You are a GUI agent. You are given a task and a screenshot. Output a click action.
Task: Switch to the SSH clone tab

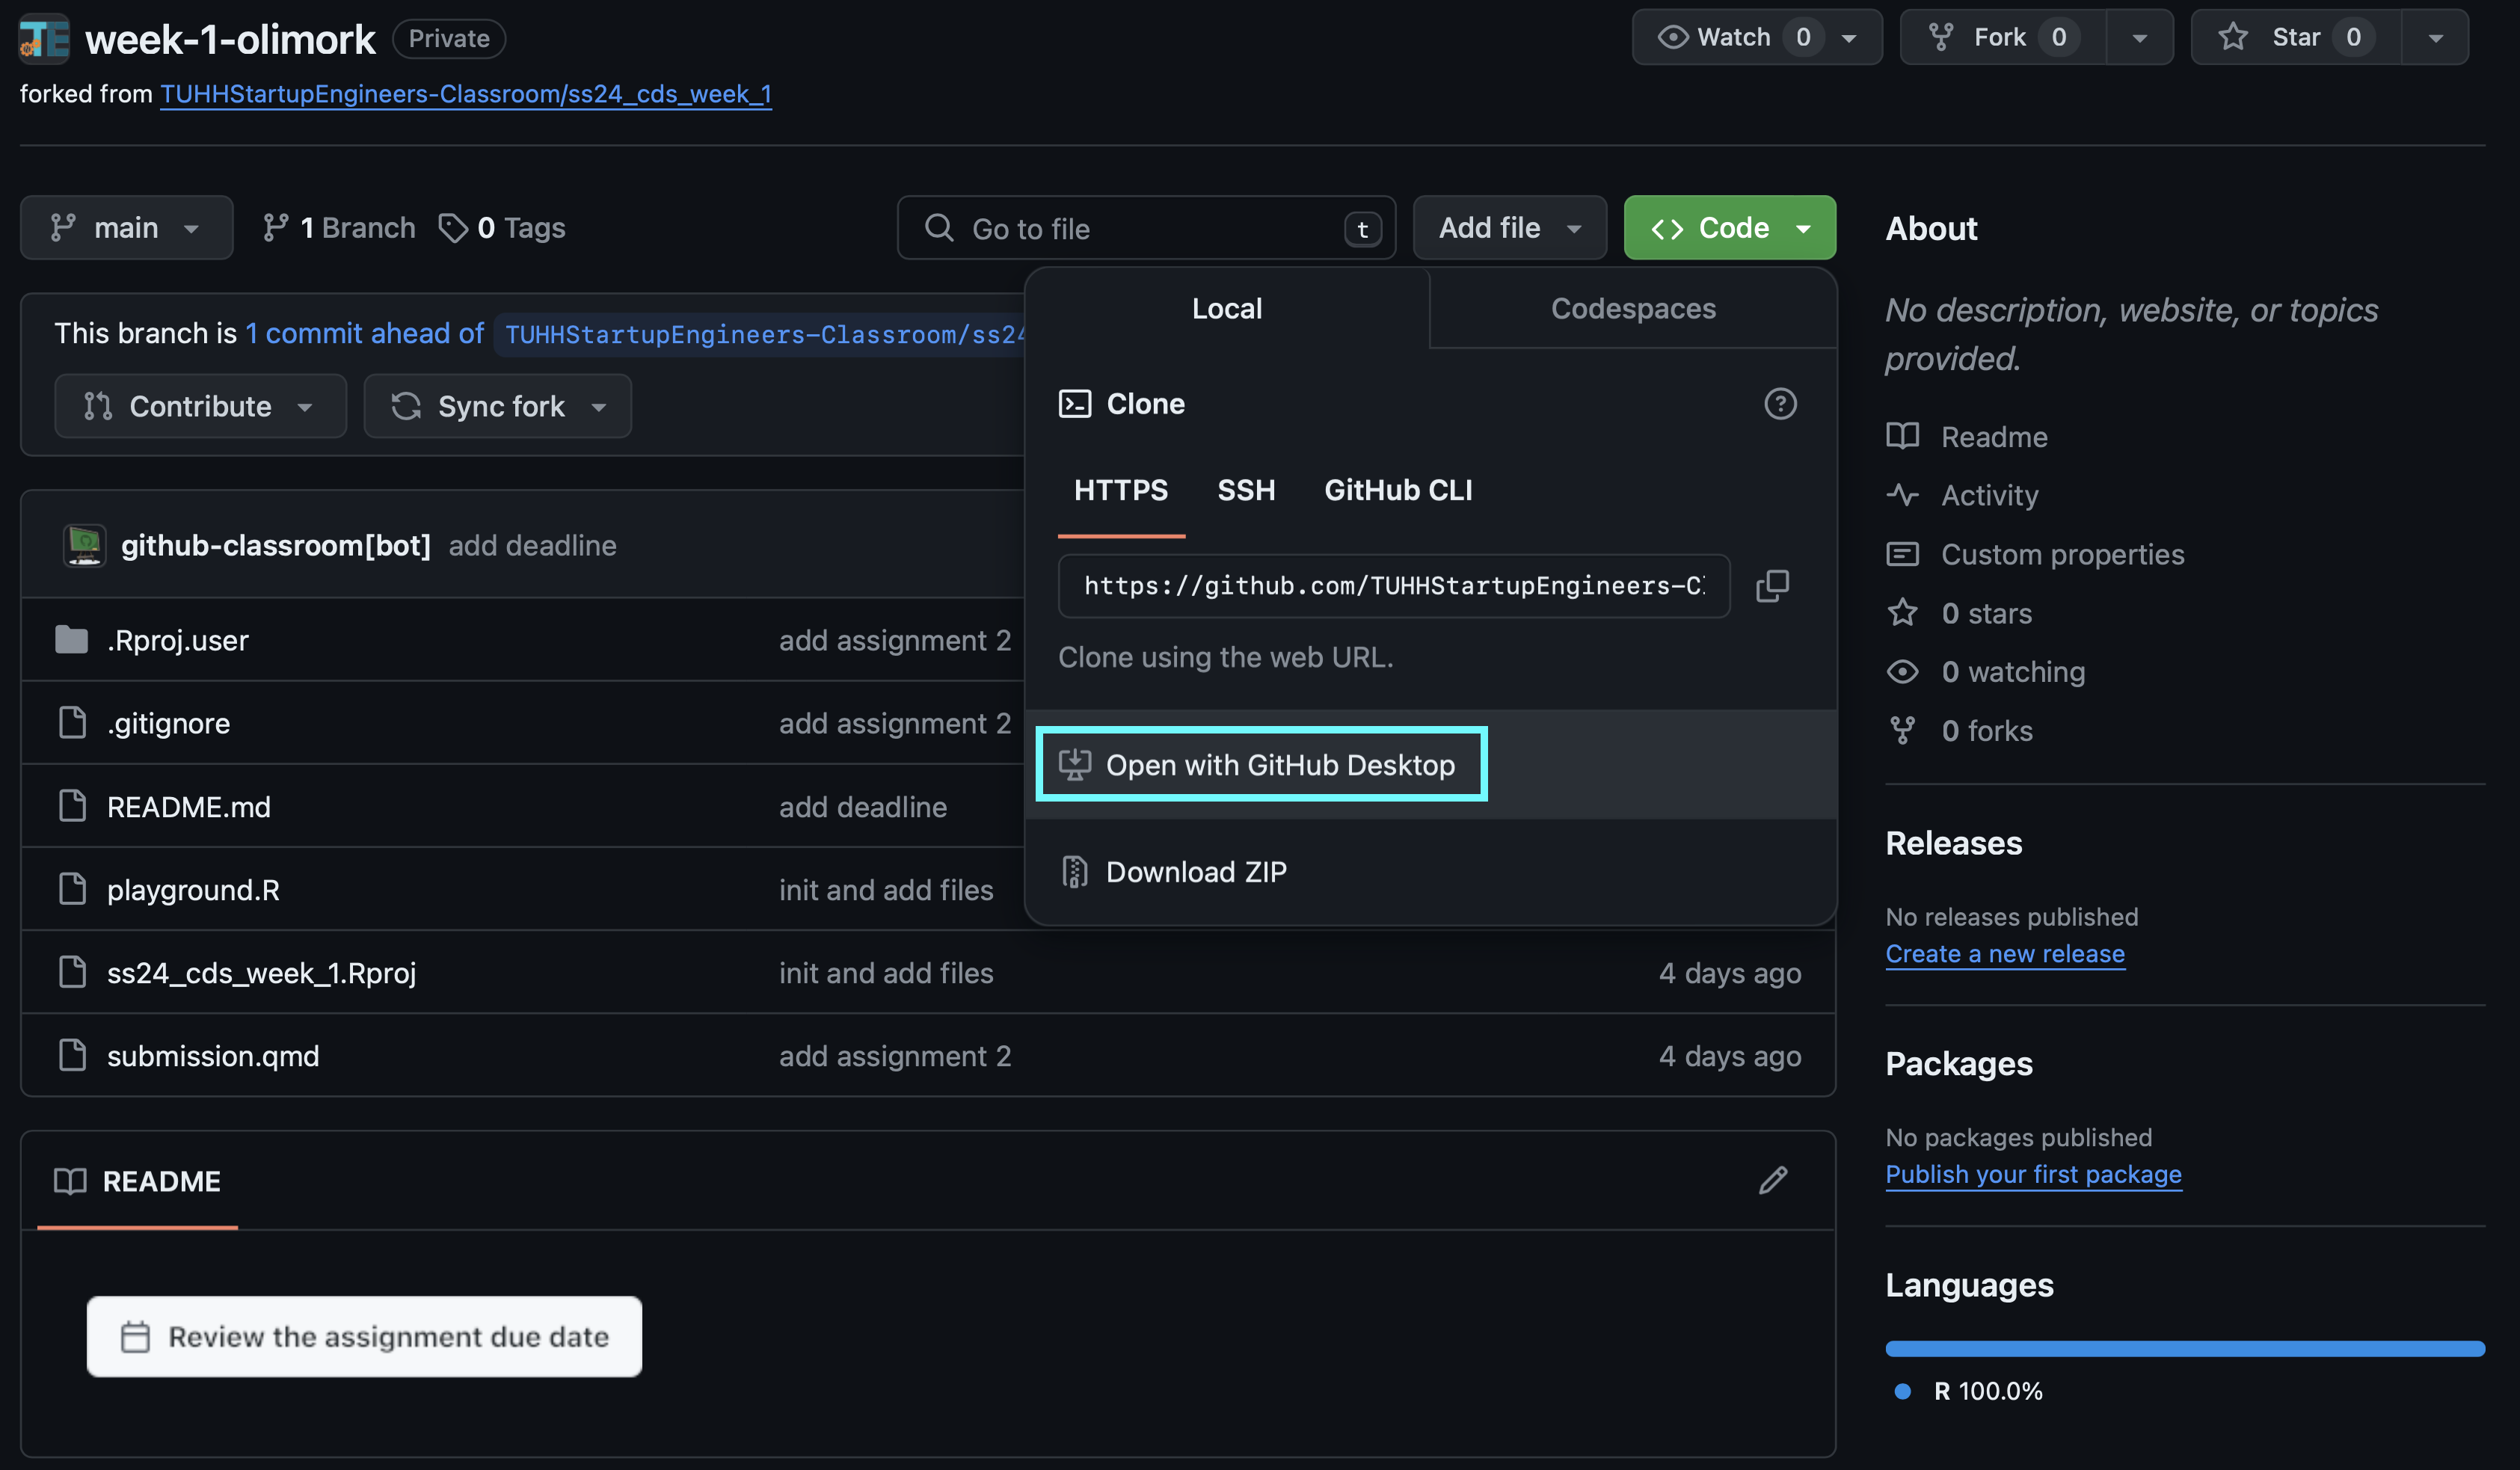coord(1246,490)
